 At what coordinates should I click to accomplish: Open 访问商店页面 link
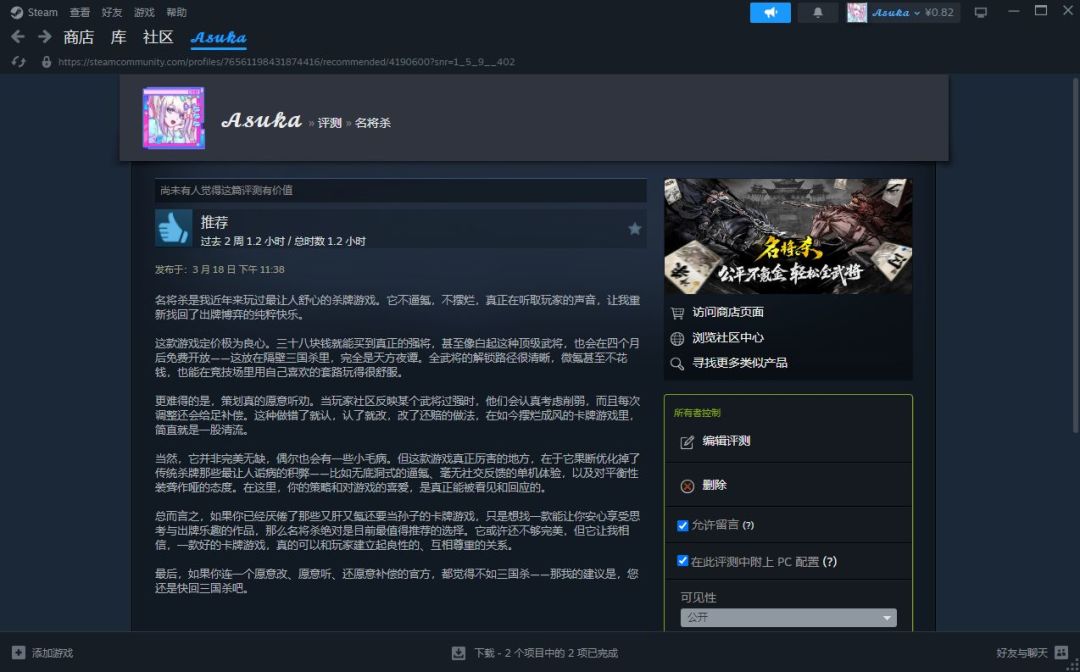point(728,312)
